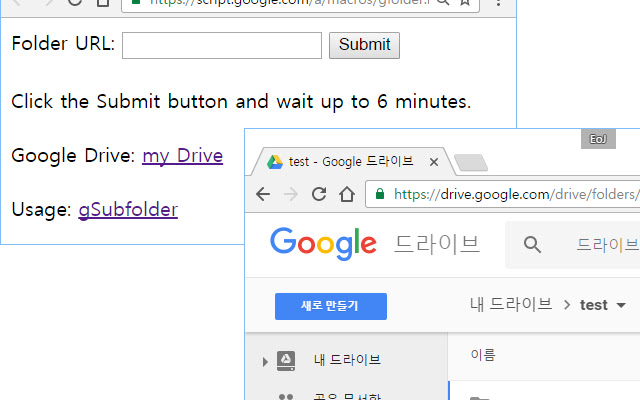Open Chrome menu dots in script window
The height and width of the screenshot is (400, 640).
pos(498,2)
